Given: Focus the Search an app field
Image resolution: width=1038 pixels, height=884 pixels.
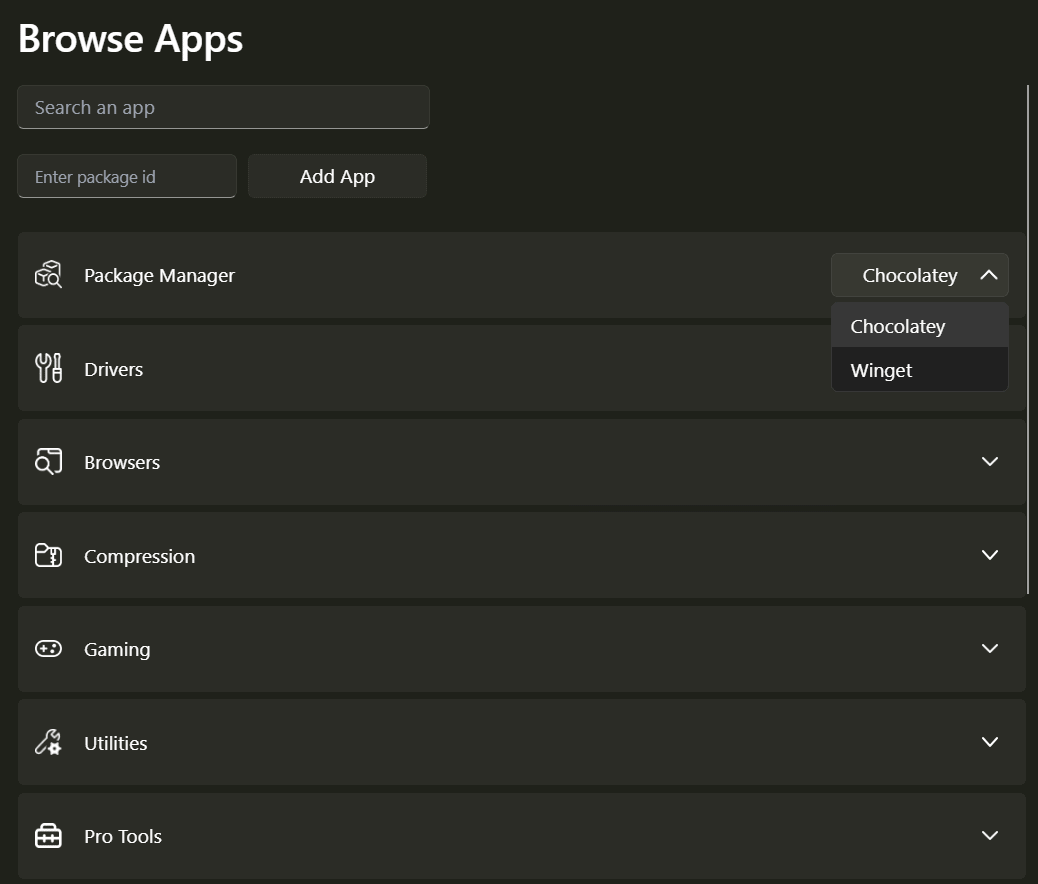Looking at the screenshot, I should pyautogui.click(x=223, y=107).
